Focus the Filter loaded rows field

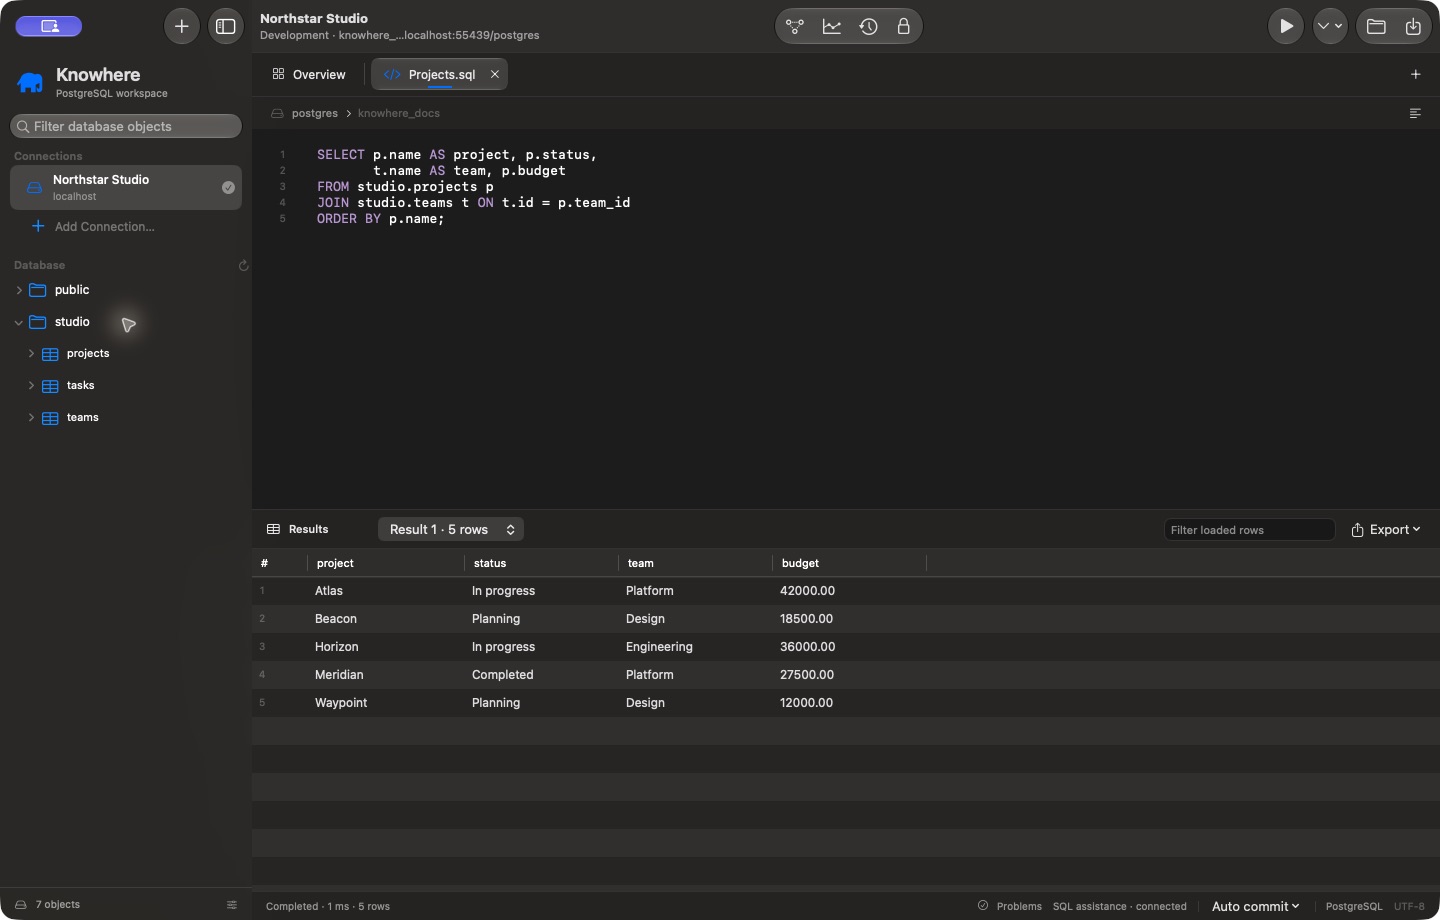[1249, 530]
